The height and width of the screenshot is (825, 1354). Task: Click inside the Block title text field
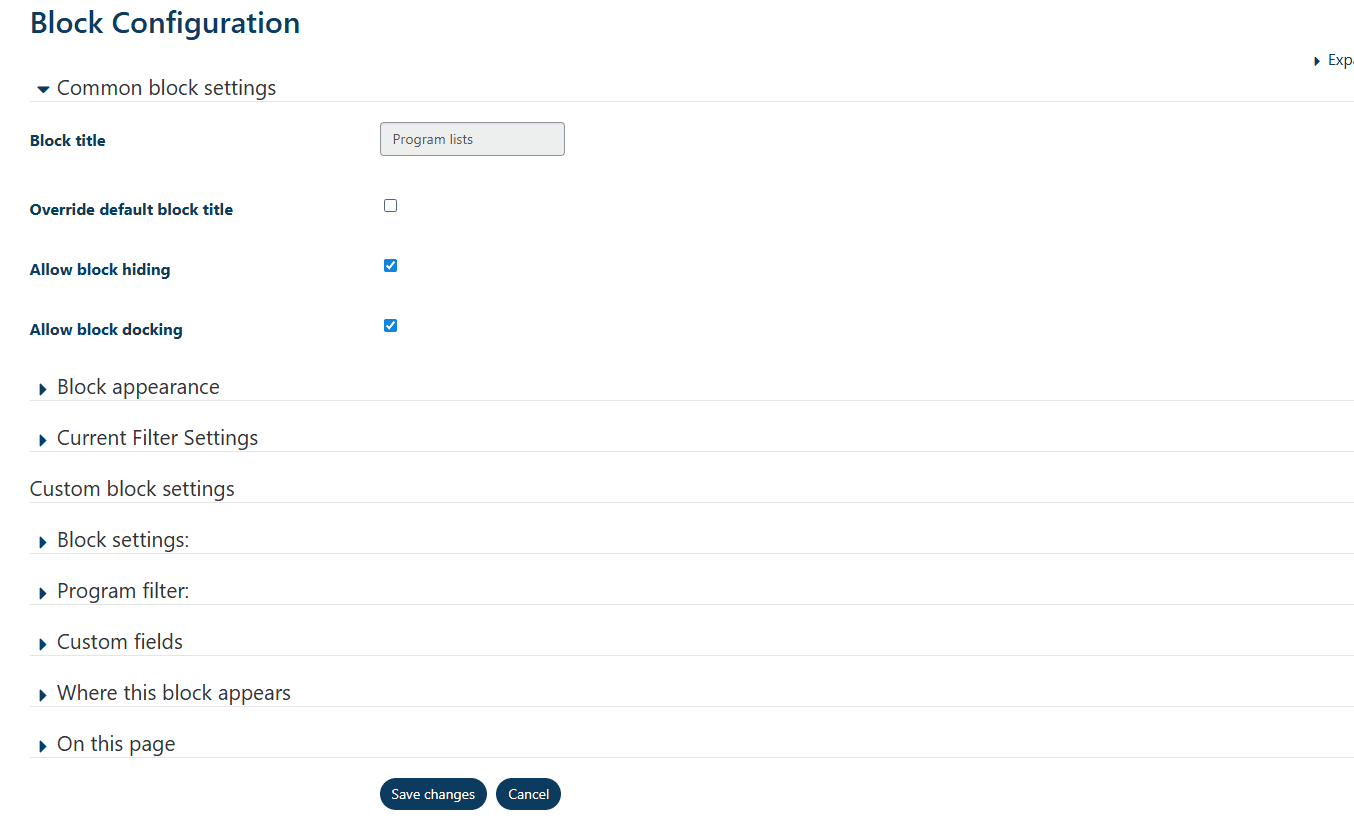tap(471, 138)
